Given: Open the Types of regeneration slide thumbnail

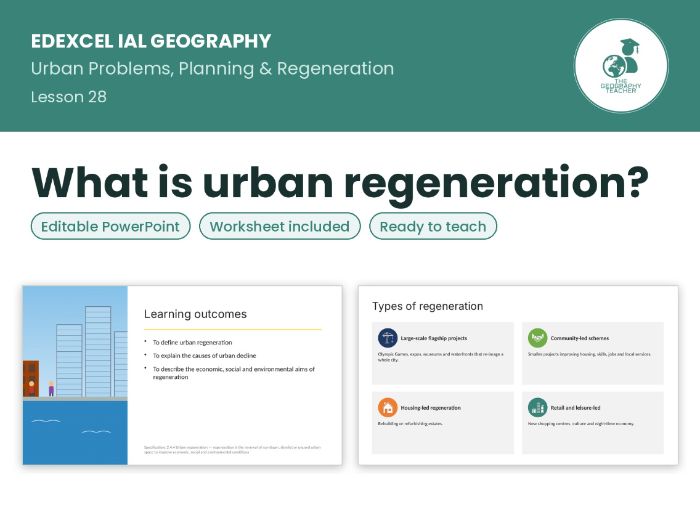Looking at the screenshot, I should pos(518,375).
